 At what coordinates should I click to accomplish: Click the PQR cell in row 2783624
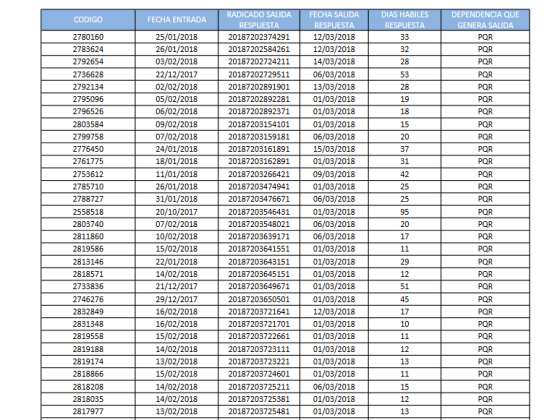click(x=485, y=49)
